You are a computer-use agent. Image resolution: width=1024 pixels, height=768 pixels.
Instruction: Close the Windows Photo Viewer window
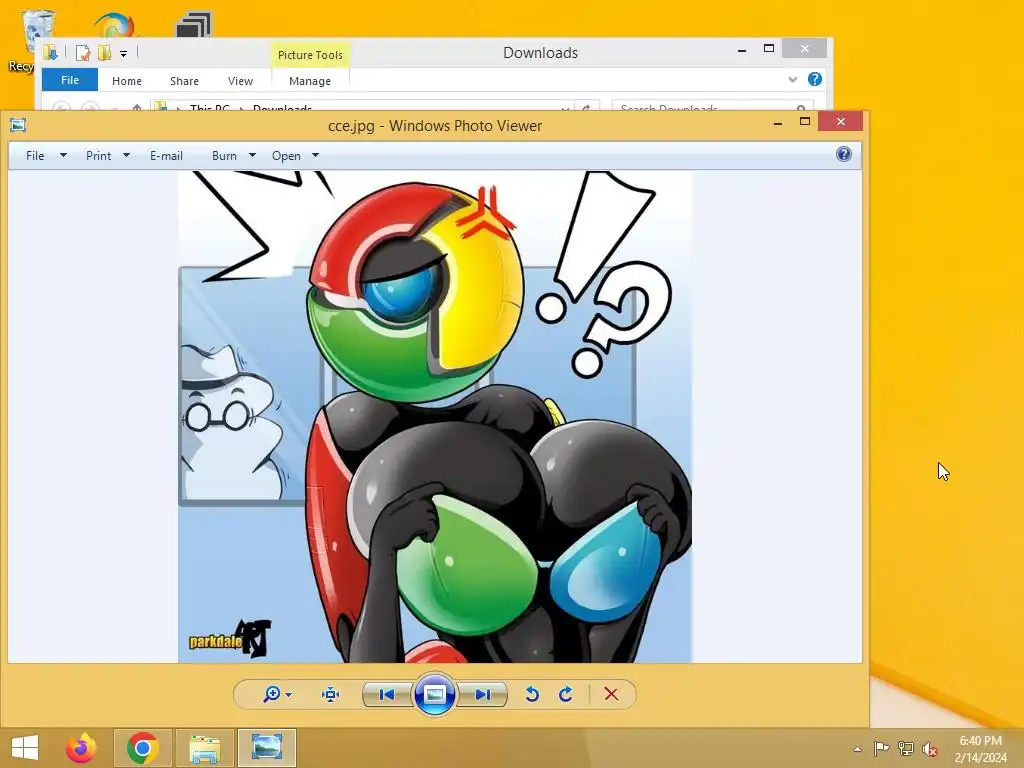[x=840, y=121]
